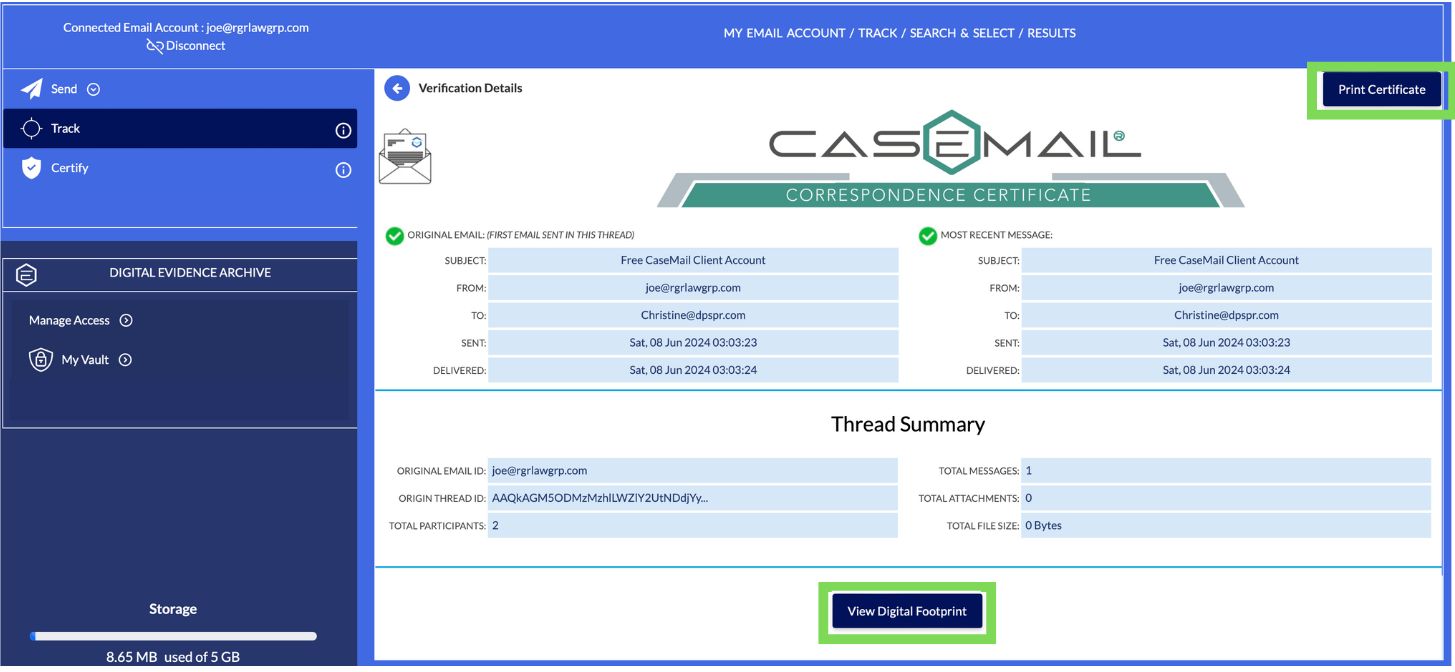
Task: Print the certificate
Action: point(1382,89)
